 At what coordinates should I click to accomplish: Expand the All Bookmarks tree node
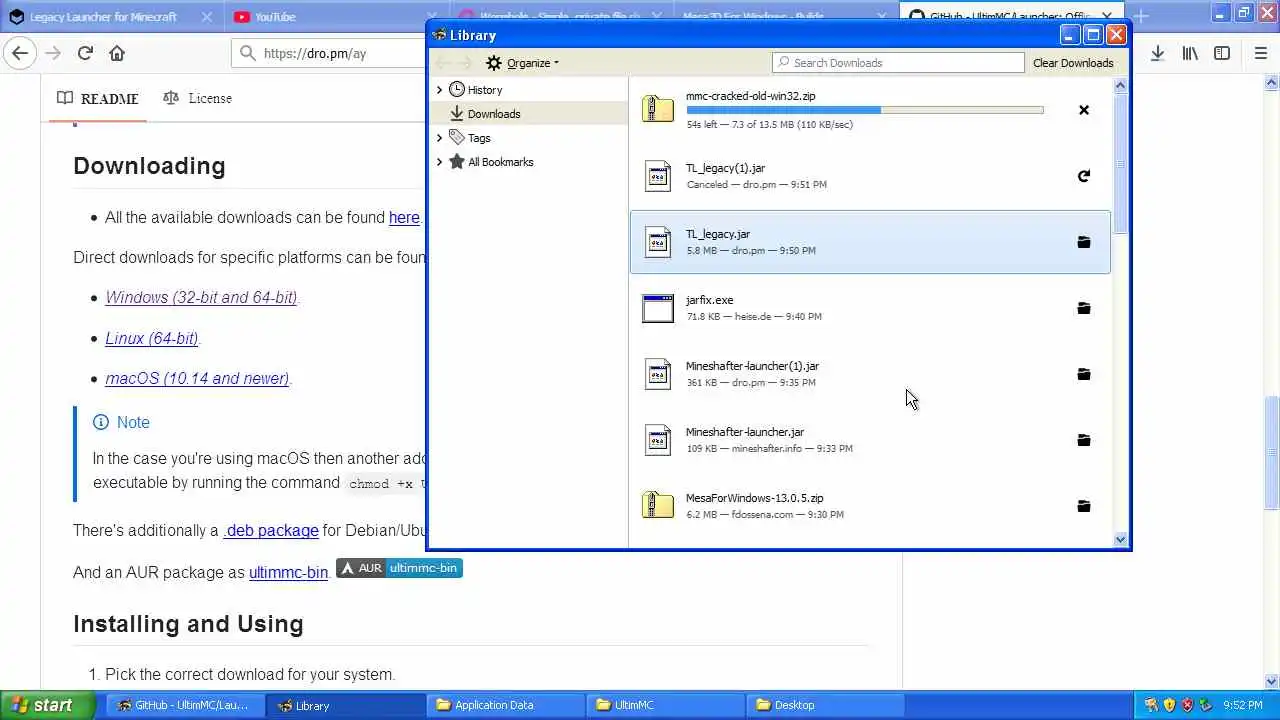coord(439,162)
